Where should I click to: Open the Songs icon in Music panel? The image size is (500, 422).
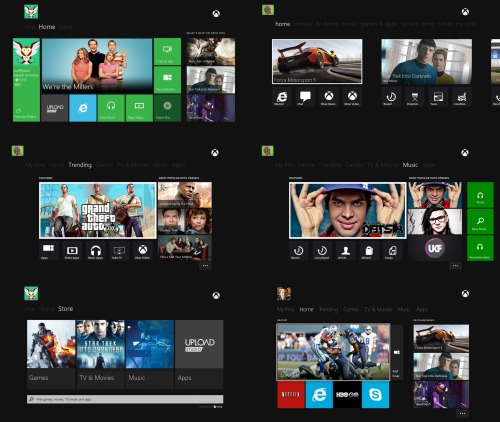[x=393, y=251]
